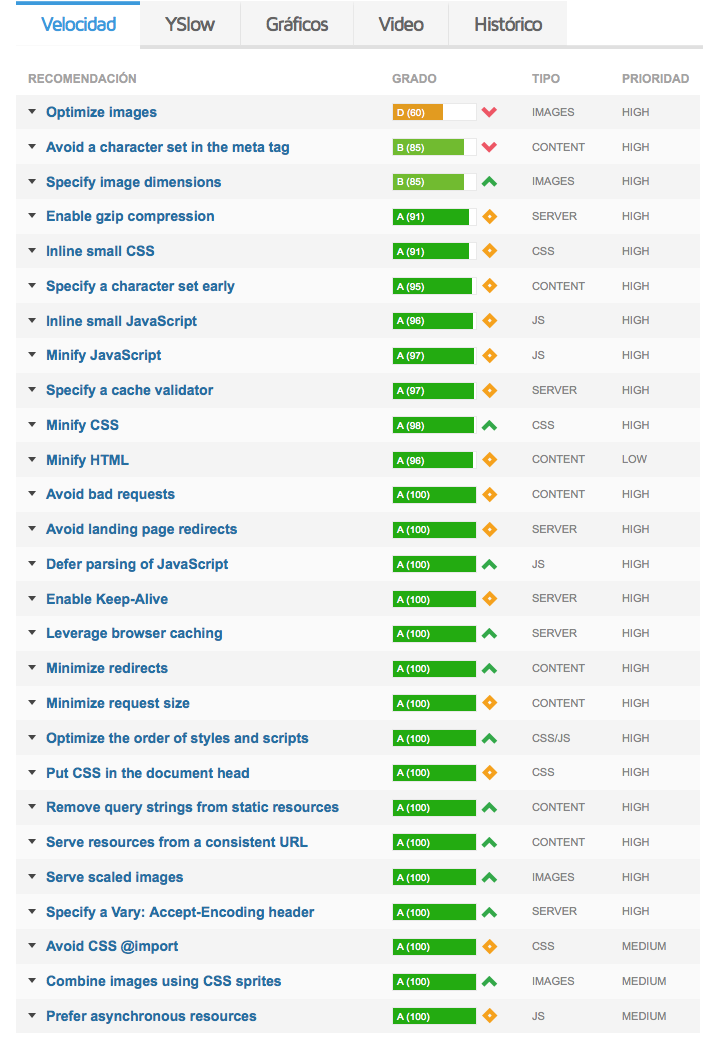
Task: Open the Gráficos tab
Action: point(297,24)
